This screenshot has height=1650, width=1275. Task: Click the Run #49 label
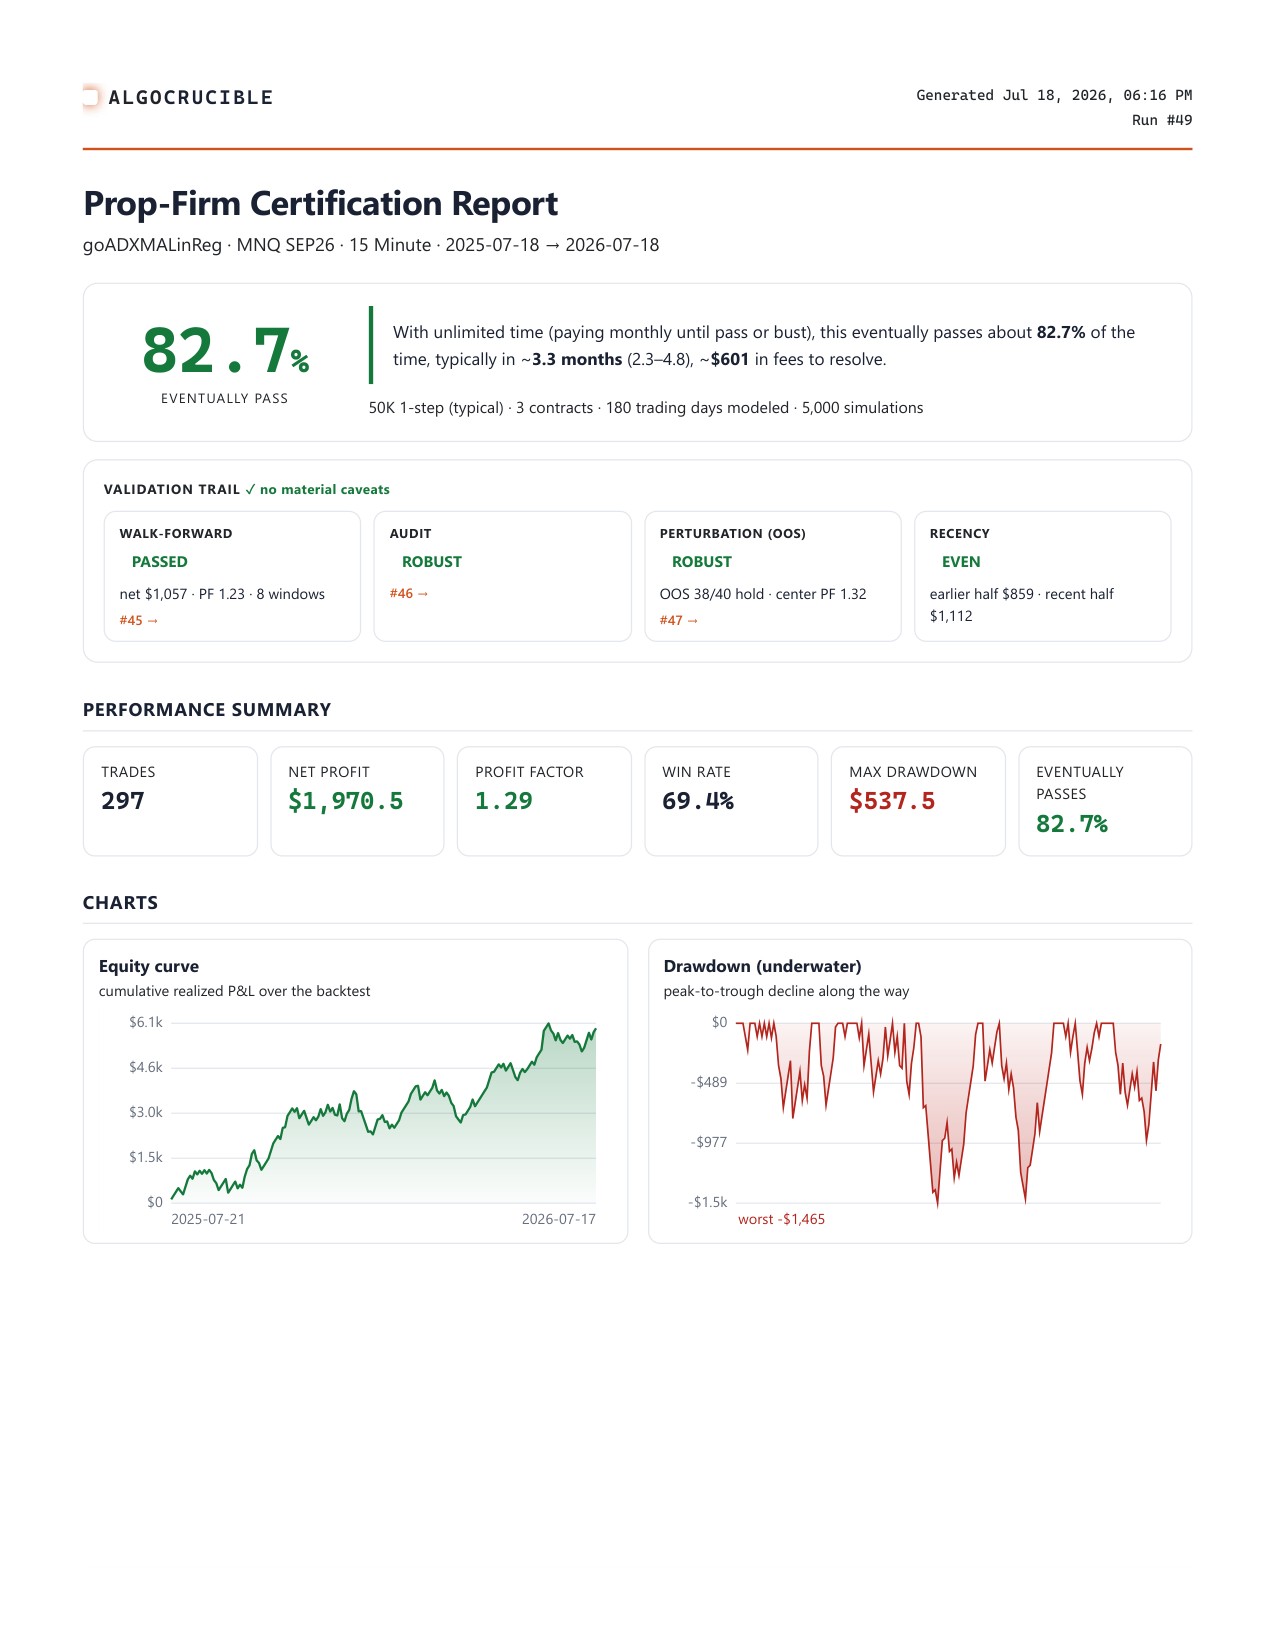pos(1162,120)
